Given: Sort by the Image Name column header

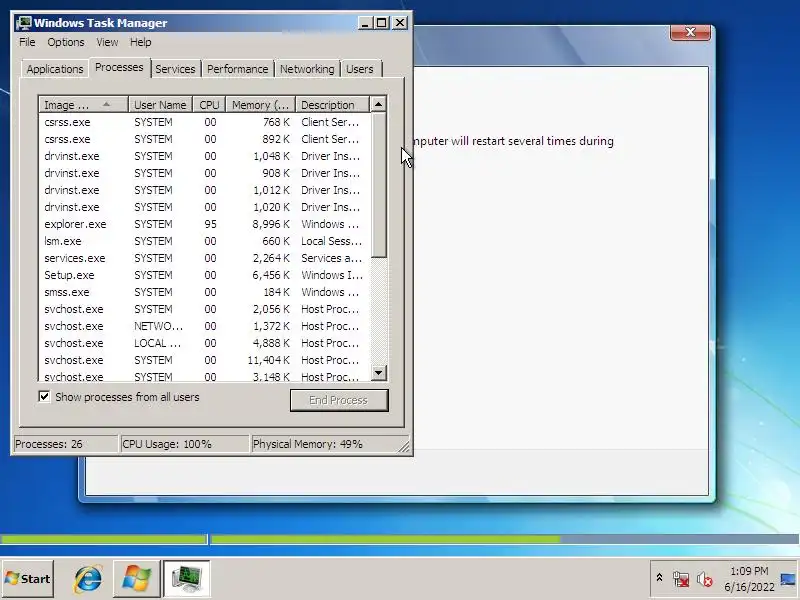Looking at the screenshot, I should [x=83, y=105].
